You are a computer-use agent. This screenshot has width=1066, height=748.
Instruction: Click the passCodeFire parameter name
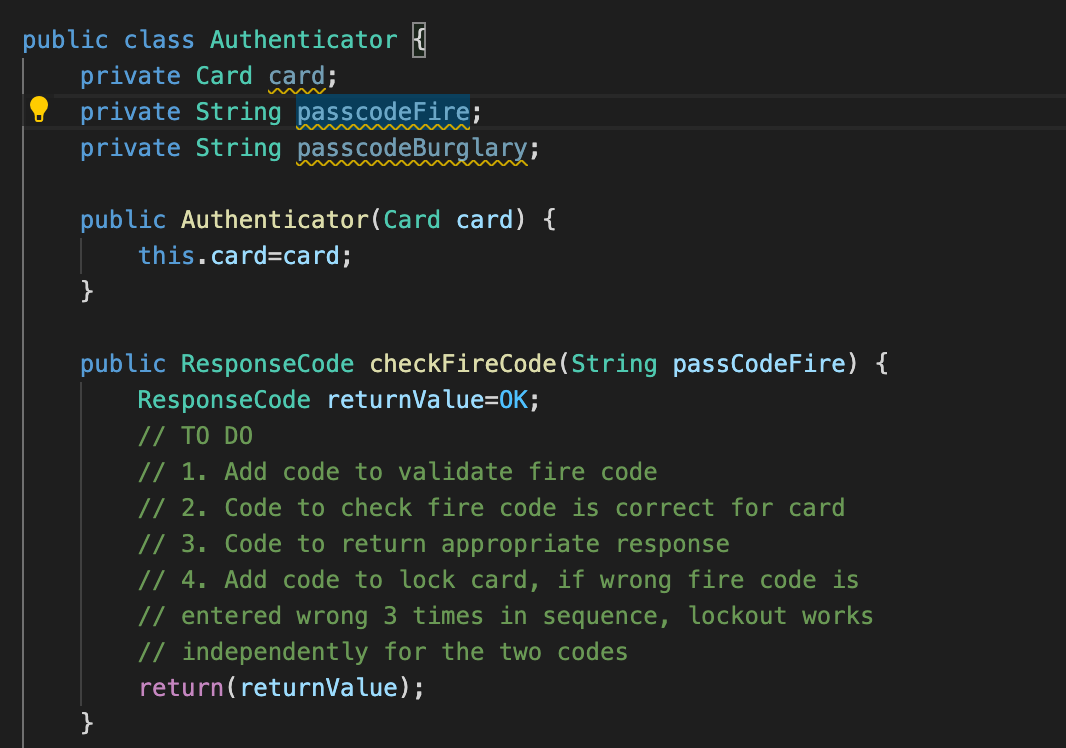759,364
